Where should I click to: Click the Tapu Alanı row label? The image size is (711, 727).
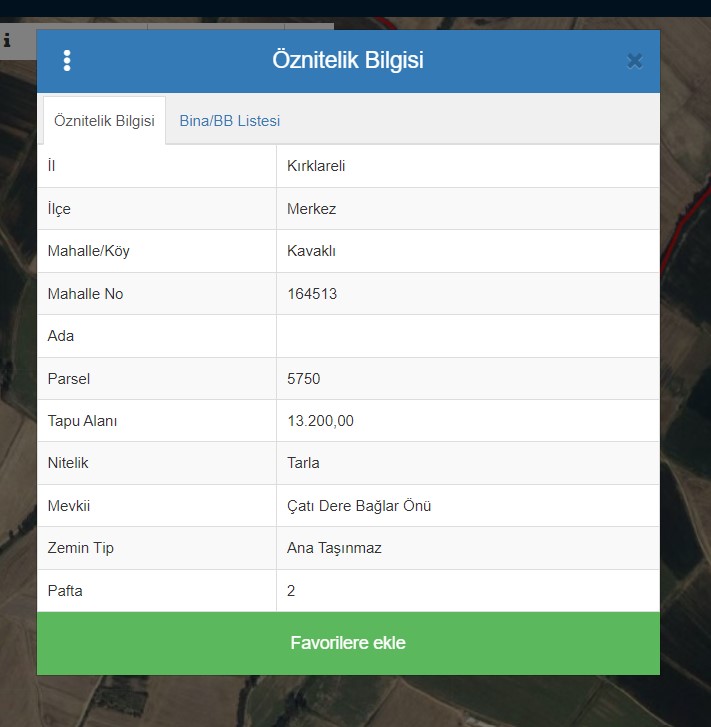(82, 421)
